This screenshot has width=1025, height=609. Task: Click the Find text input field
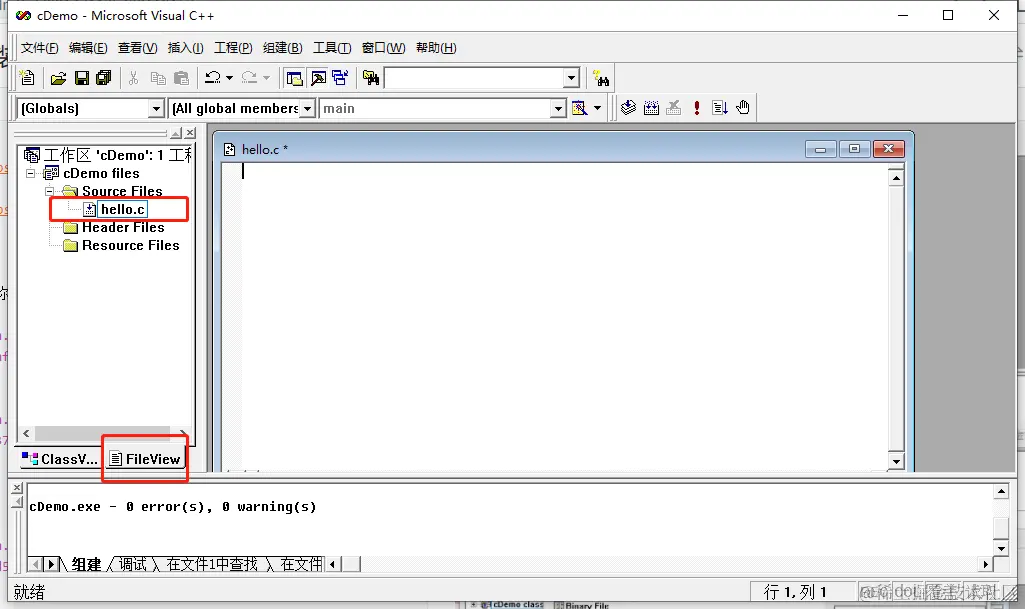(475, 78)
